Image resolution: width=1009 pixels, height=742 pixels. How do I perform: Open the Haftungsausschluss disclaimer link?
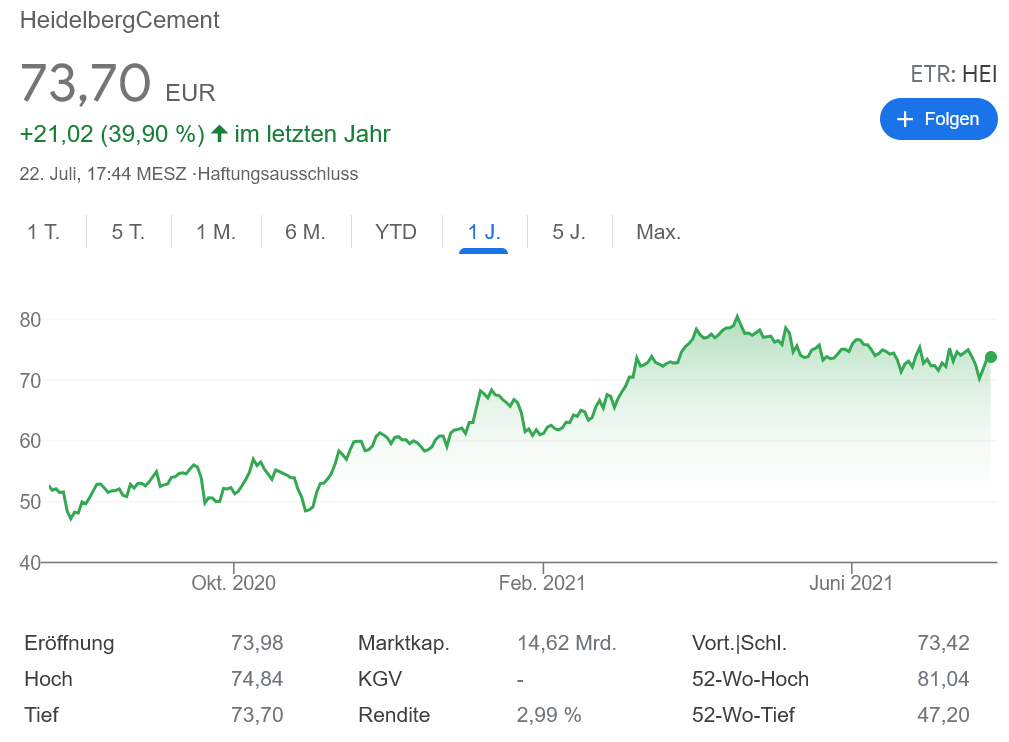tap(278, 174)
